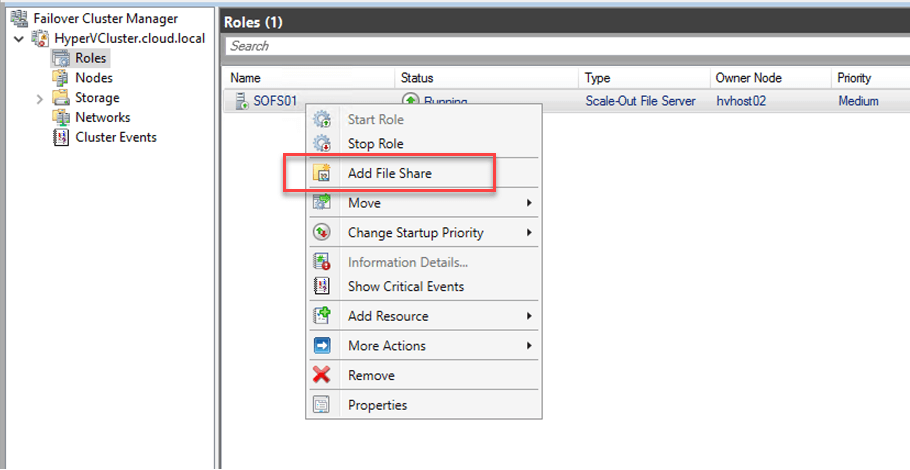The image size is (910, 470).
Task: Click the Cluster Events icon in tree
Action: (x=59, y=138)
